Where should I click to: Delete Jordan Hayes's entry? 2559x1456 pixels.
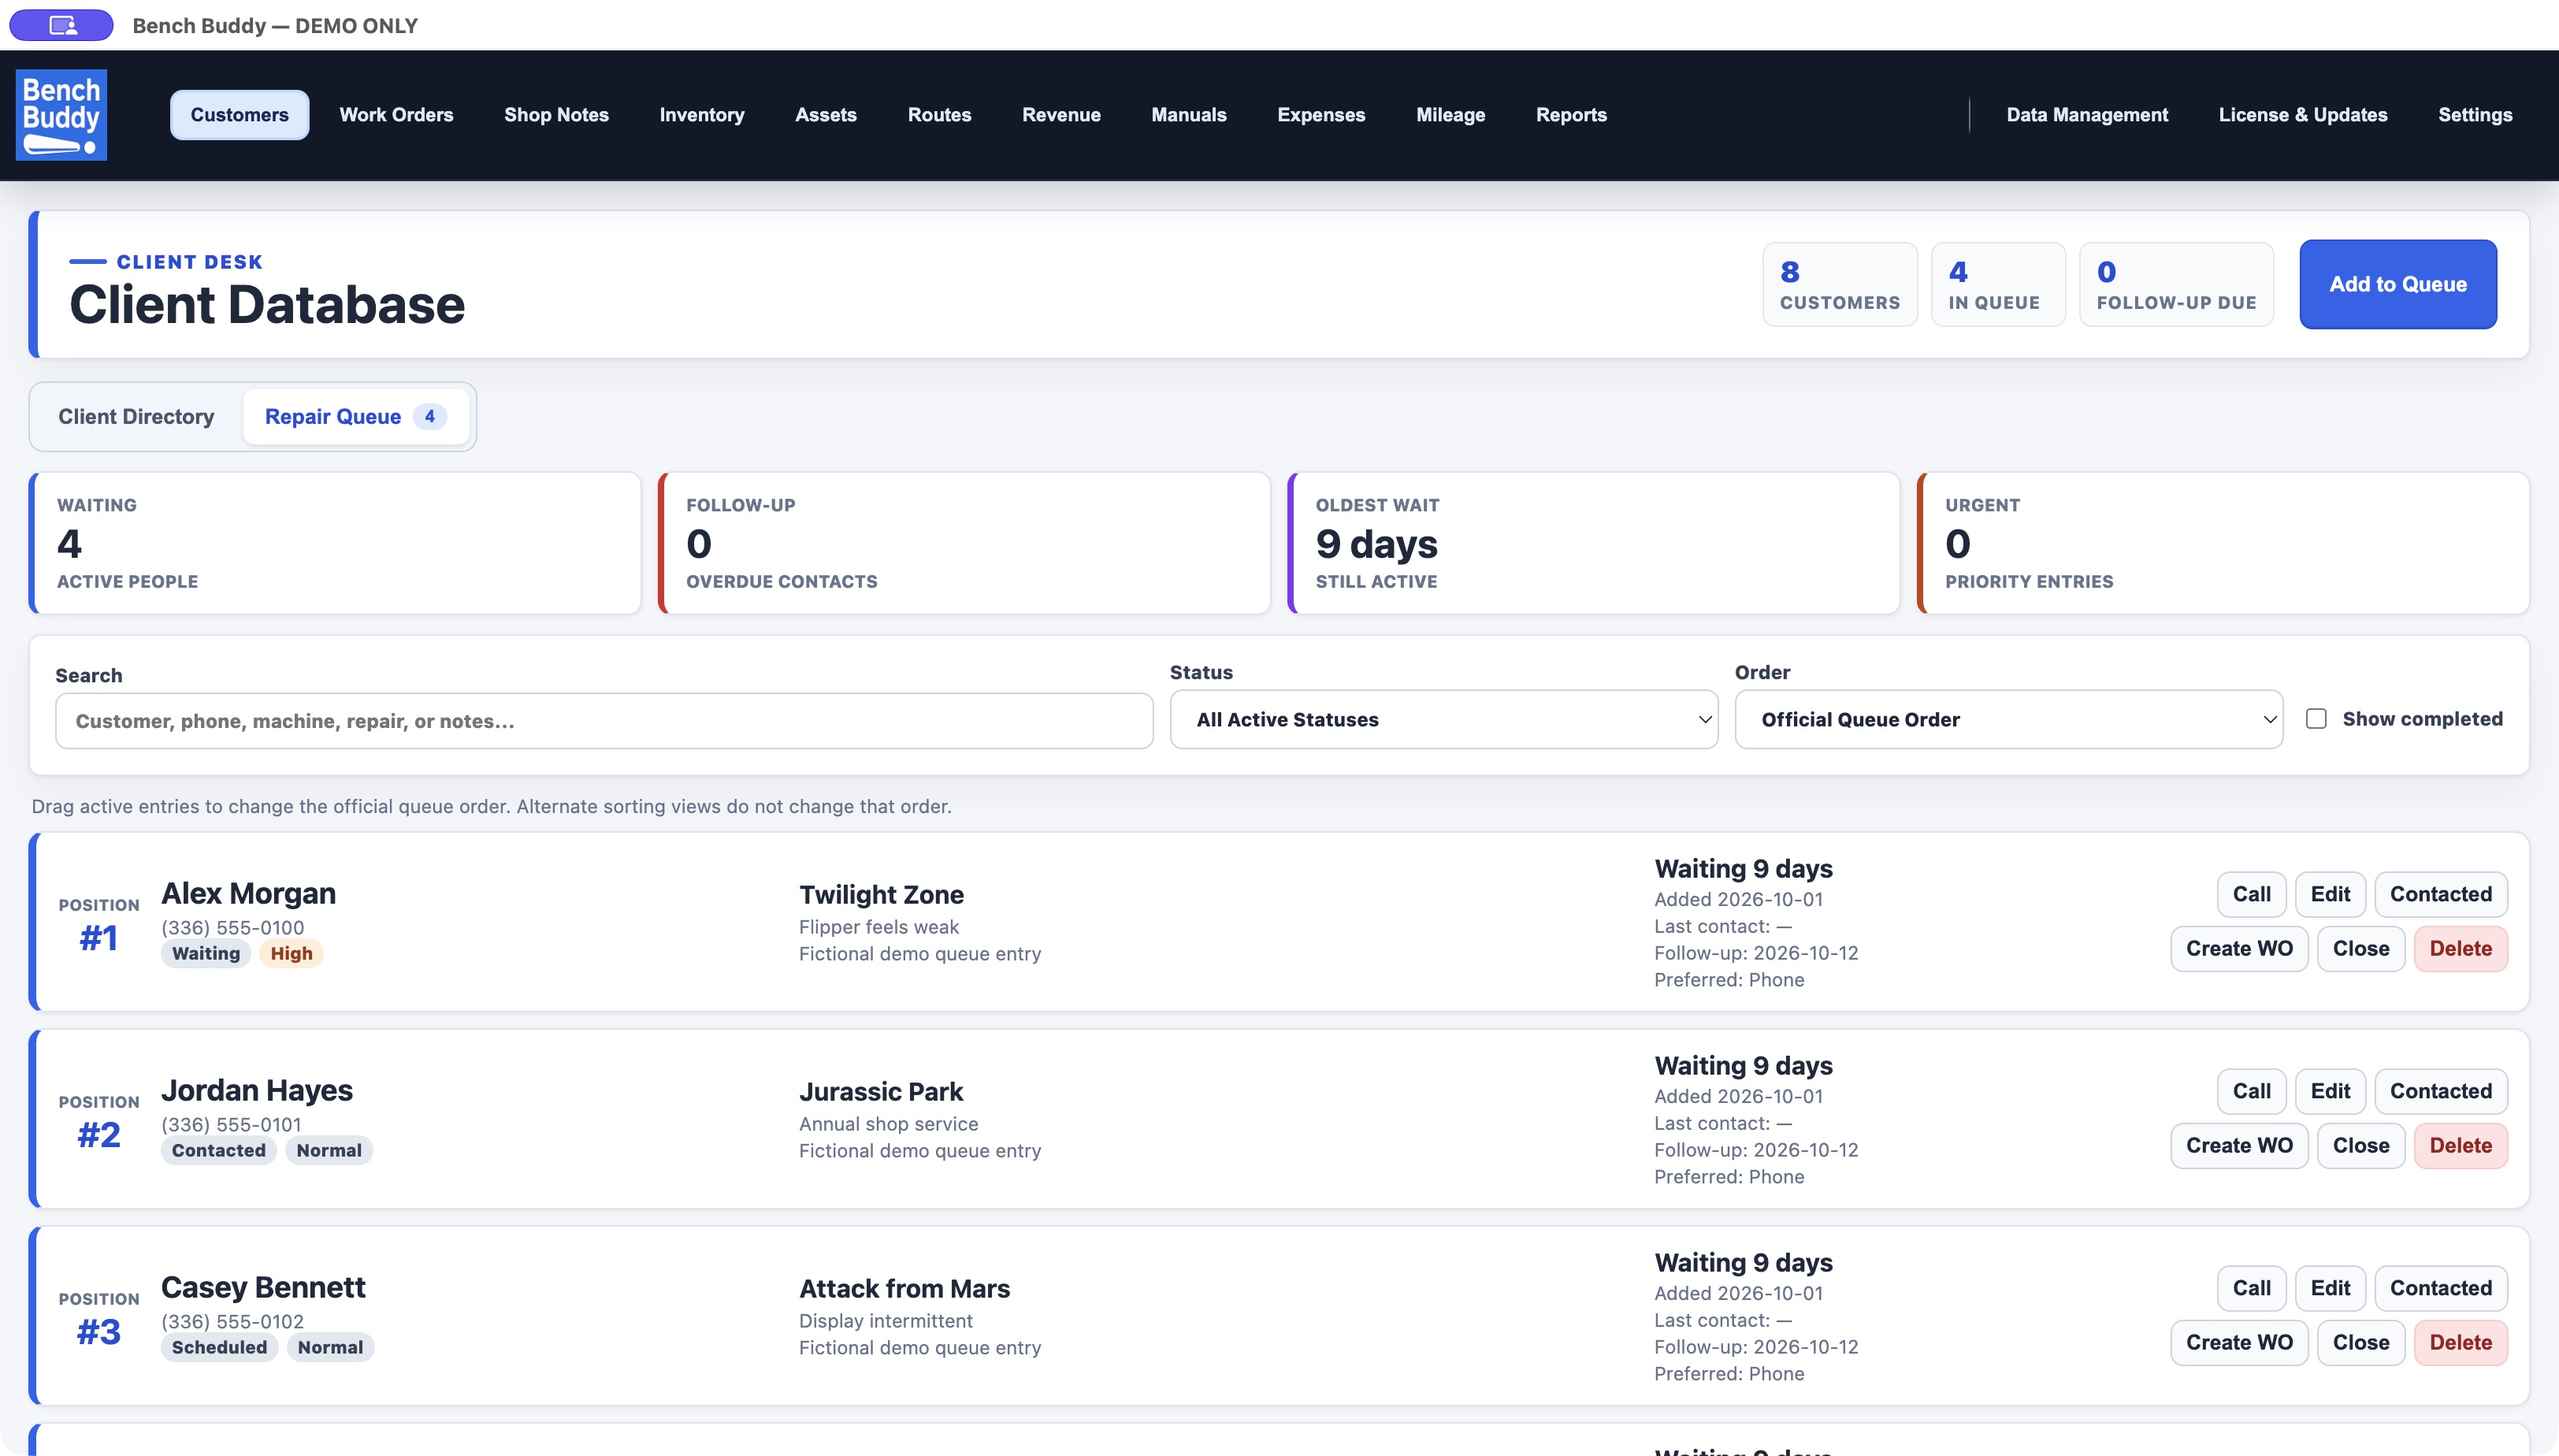(x=2461, y=1145)
